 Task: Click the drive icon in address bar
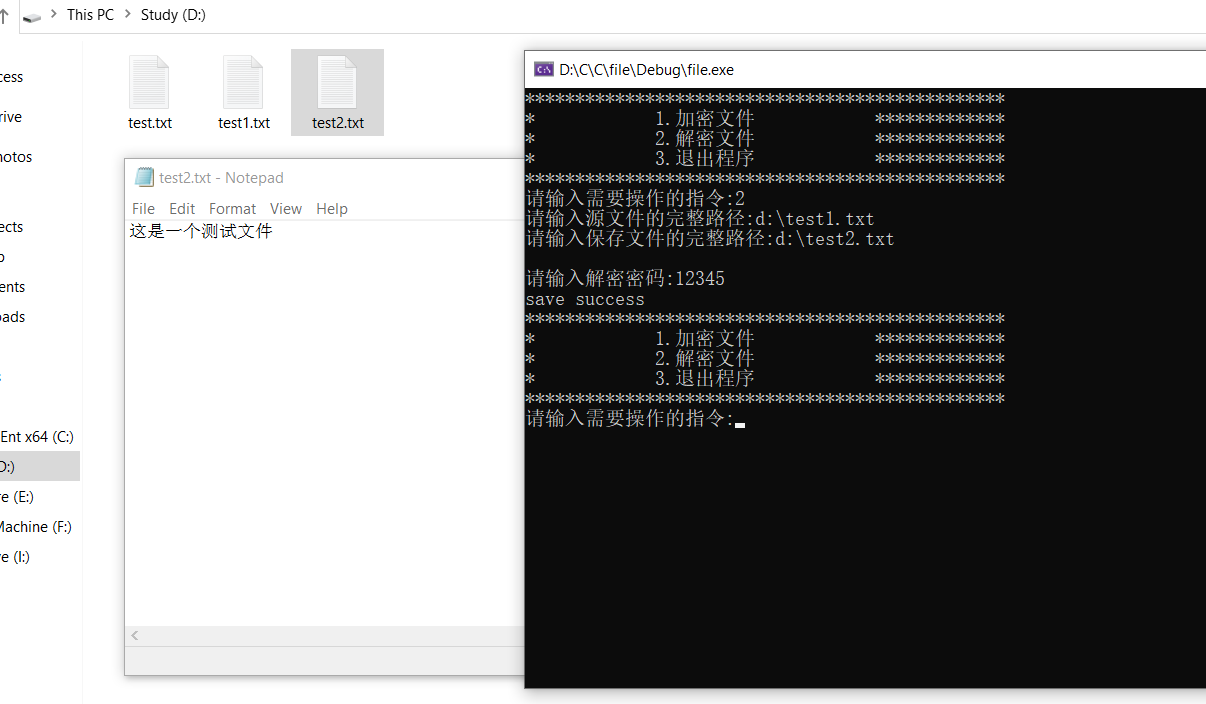(x=32, y=16)
